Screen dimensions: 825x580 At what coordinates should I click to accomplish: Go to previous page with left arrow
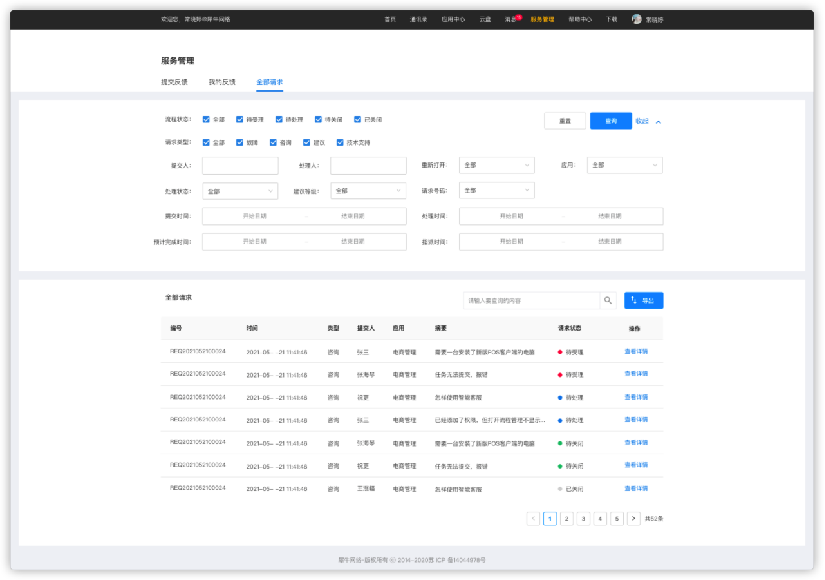coord(533,518)
